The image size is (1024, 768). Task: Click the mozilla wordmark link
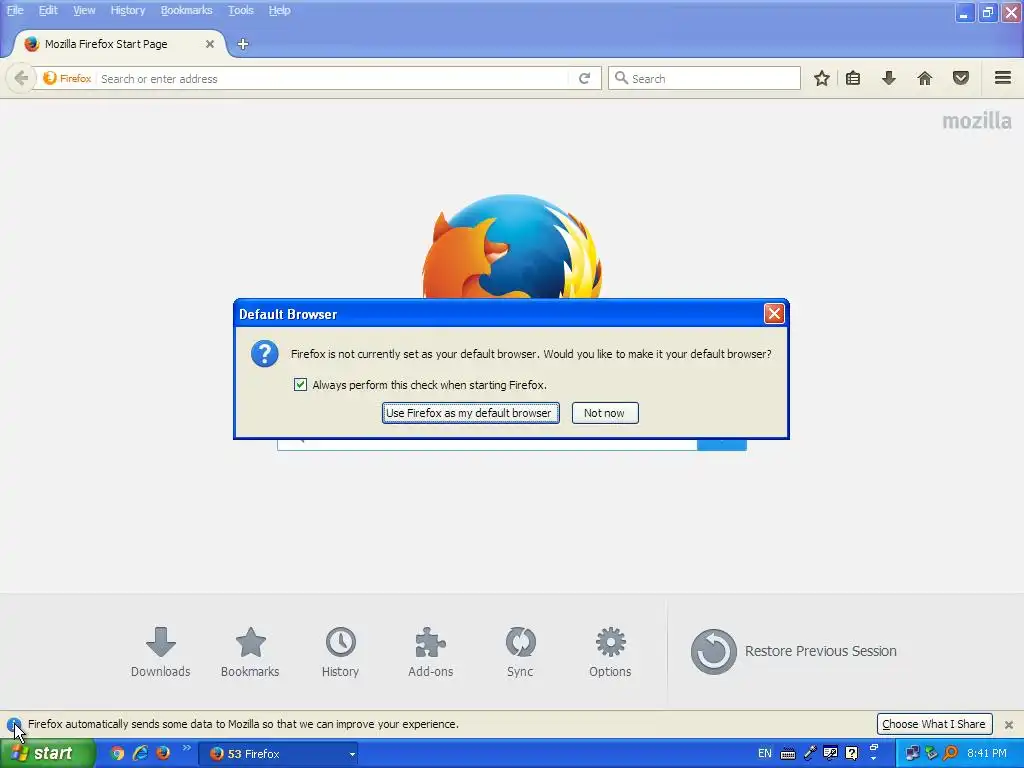977,121
